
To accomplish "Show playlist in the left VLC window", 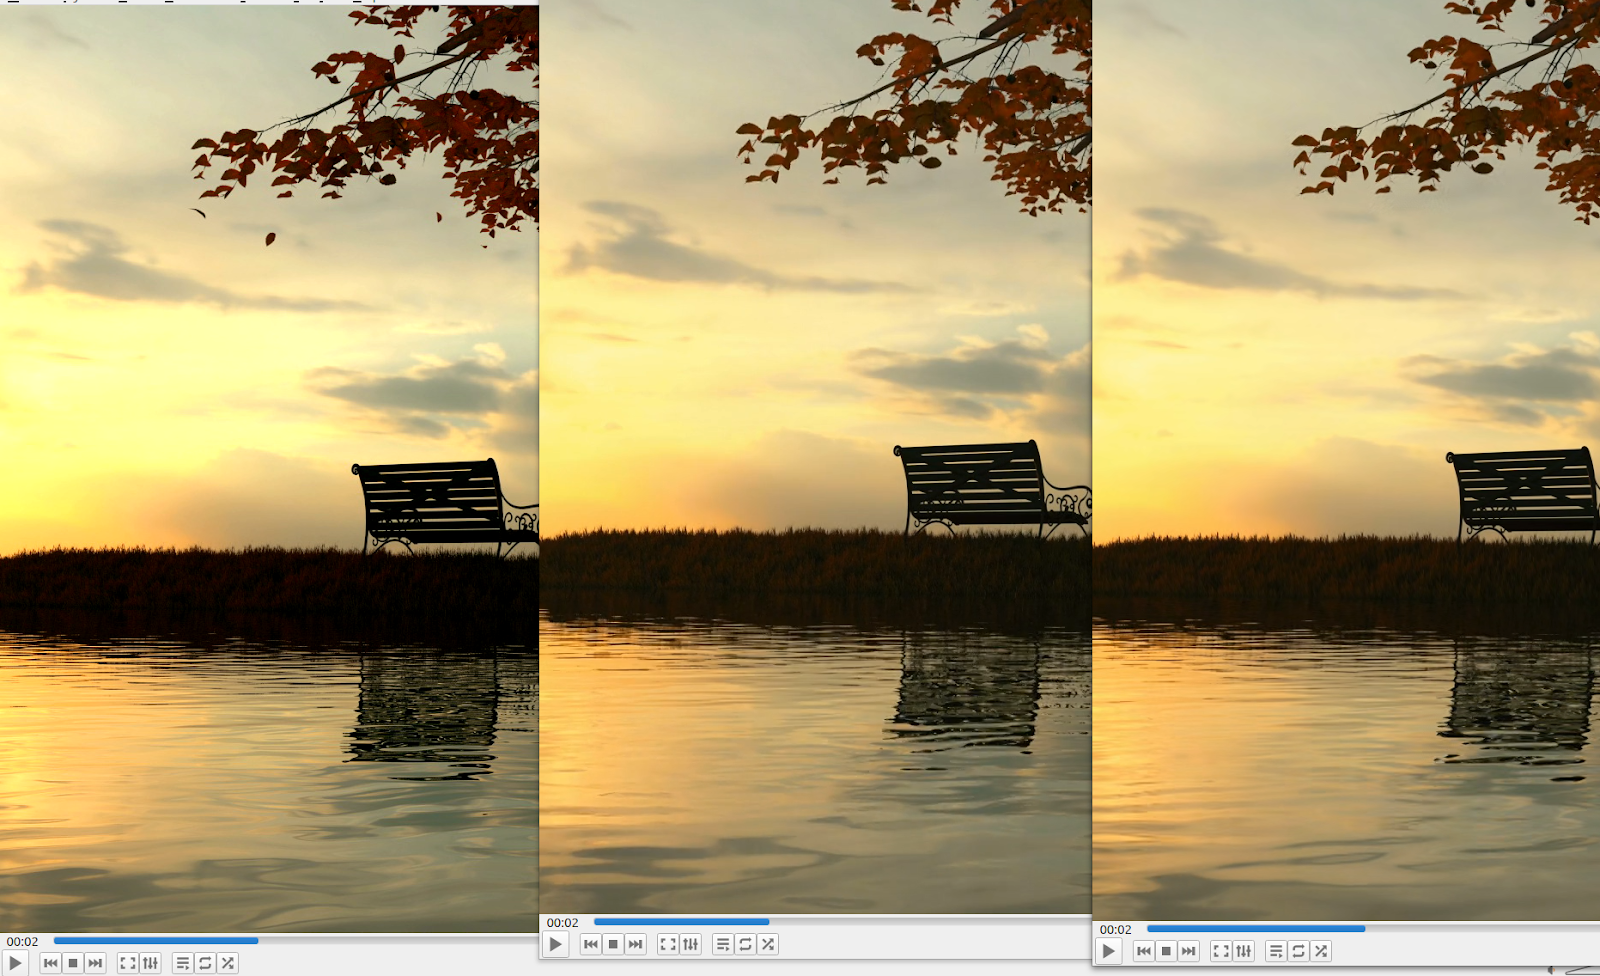I will (183, 963).
